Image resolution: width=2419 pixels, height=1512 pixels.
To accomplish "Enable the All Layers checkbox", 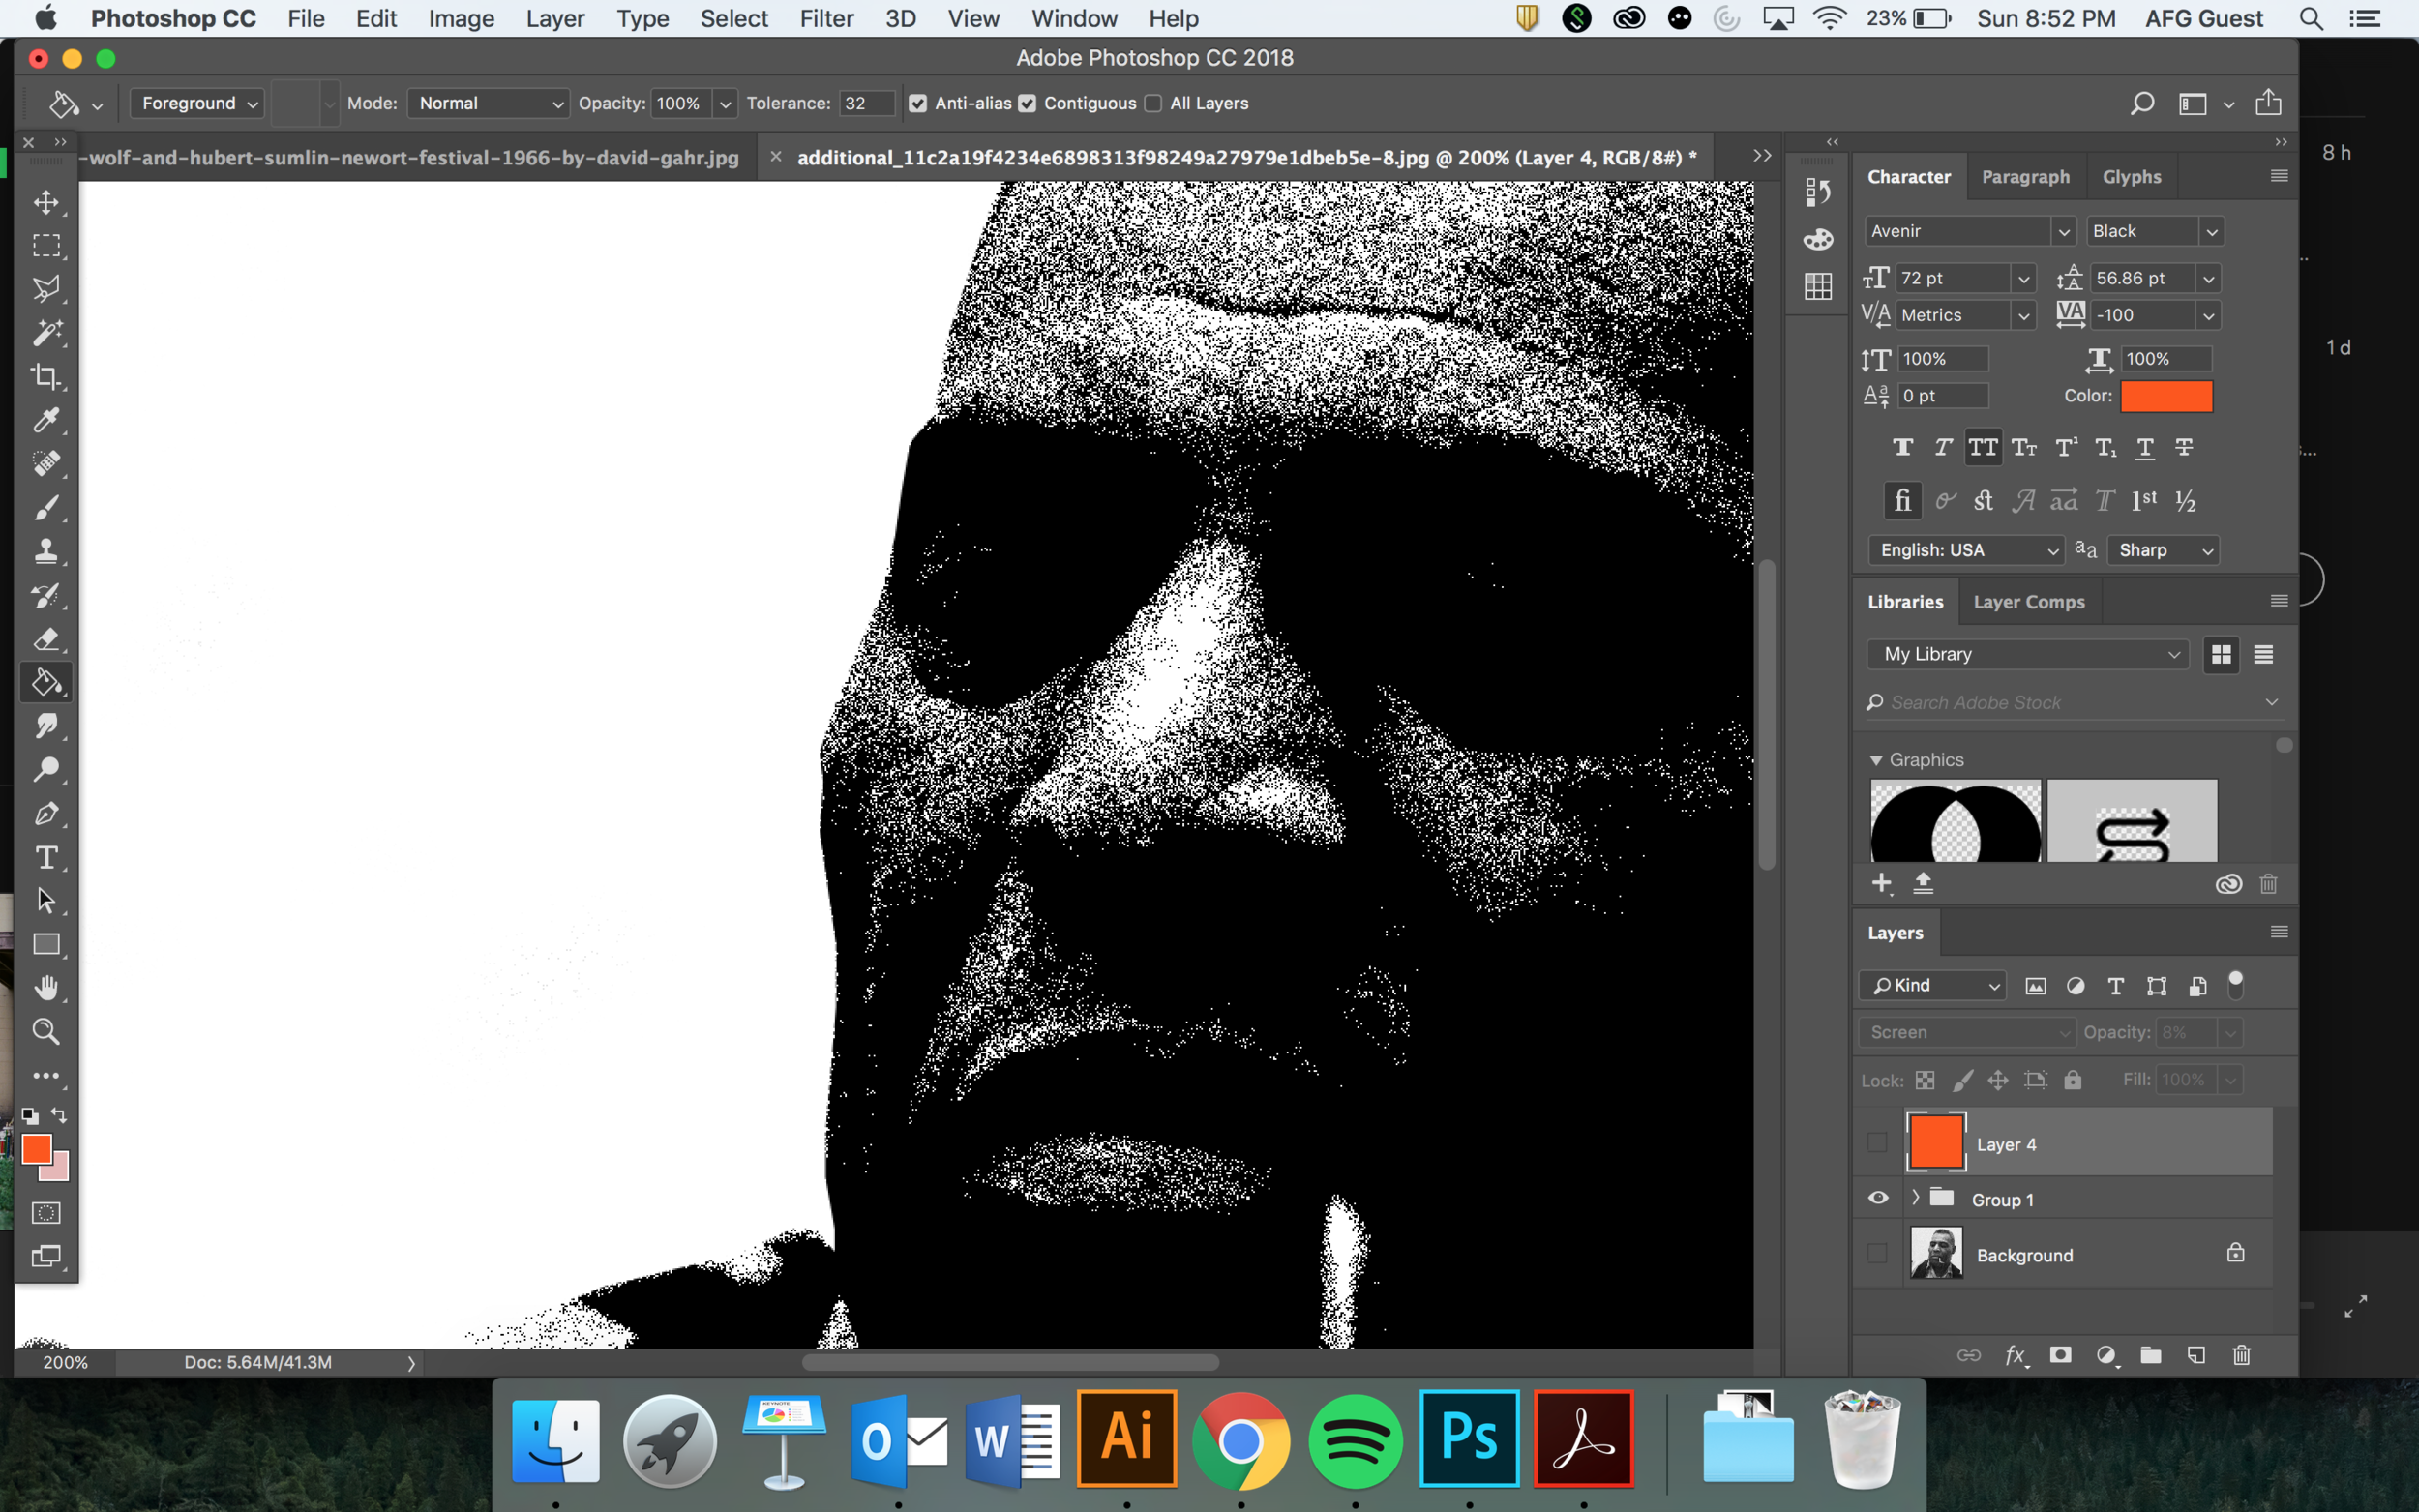I will (x=1153, y=103).
